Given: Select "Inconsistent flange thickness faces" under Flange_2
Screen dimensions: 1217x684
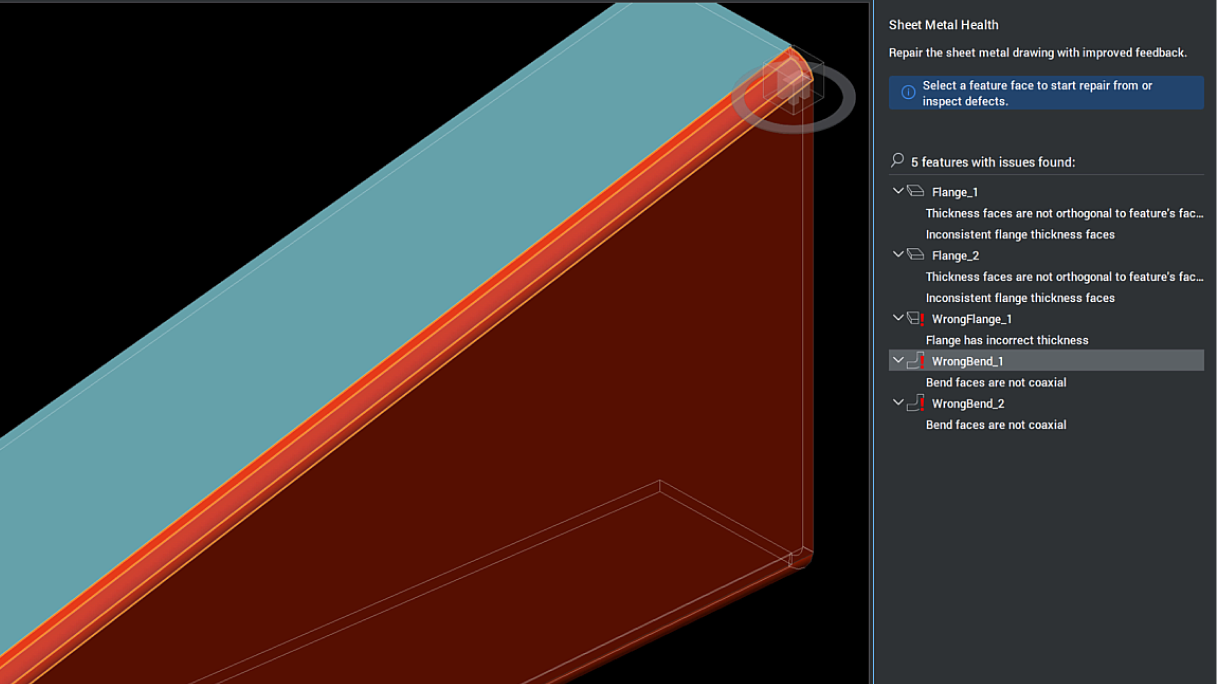Looking at the screenshot, I should 1020,298.
